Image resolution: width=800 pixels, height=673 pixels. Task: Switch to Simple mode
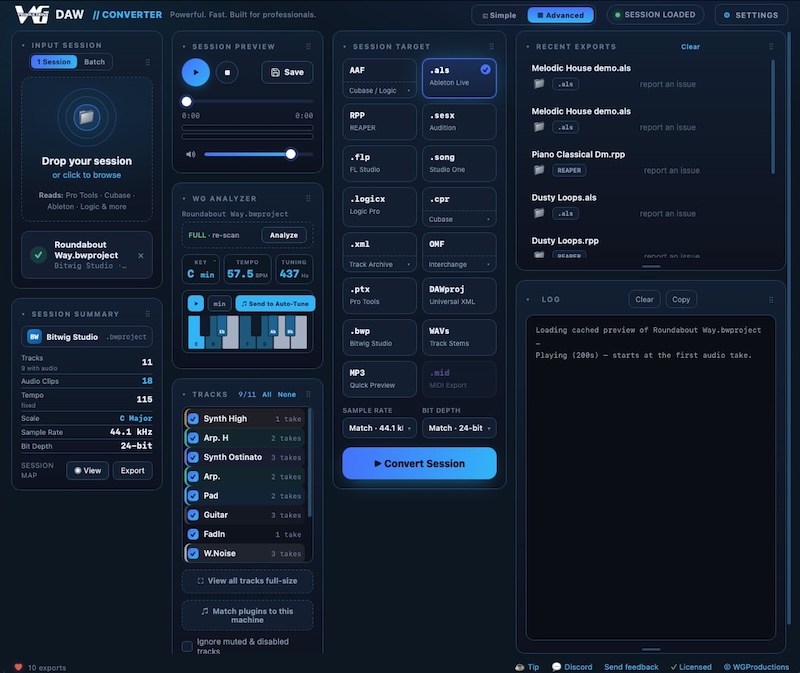499,15
